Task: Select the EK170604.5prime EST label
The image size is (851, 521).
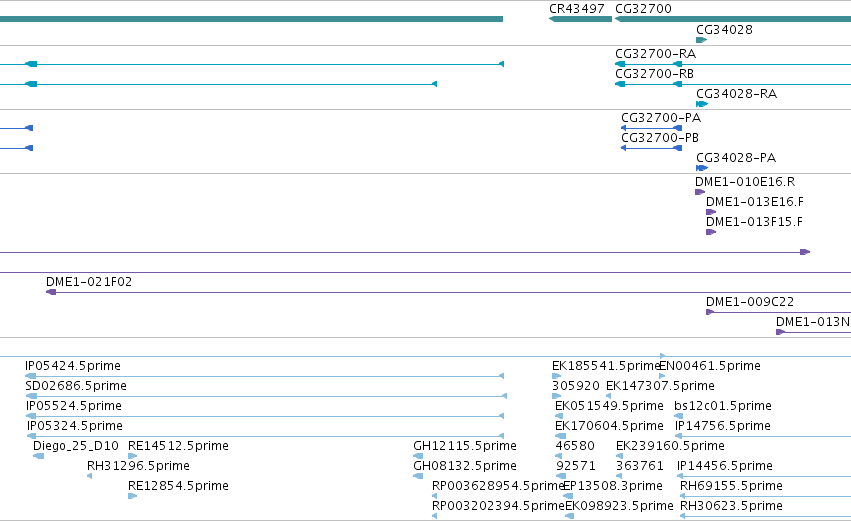Action: pyautogui.click(x=609, y=426)
